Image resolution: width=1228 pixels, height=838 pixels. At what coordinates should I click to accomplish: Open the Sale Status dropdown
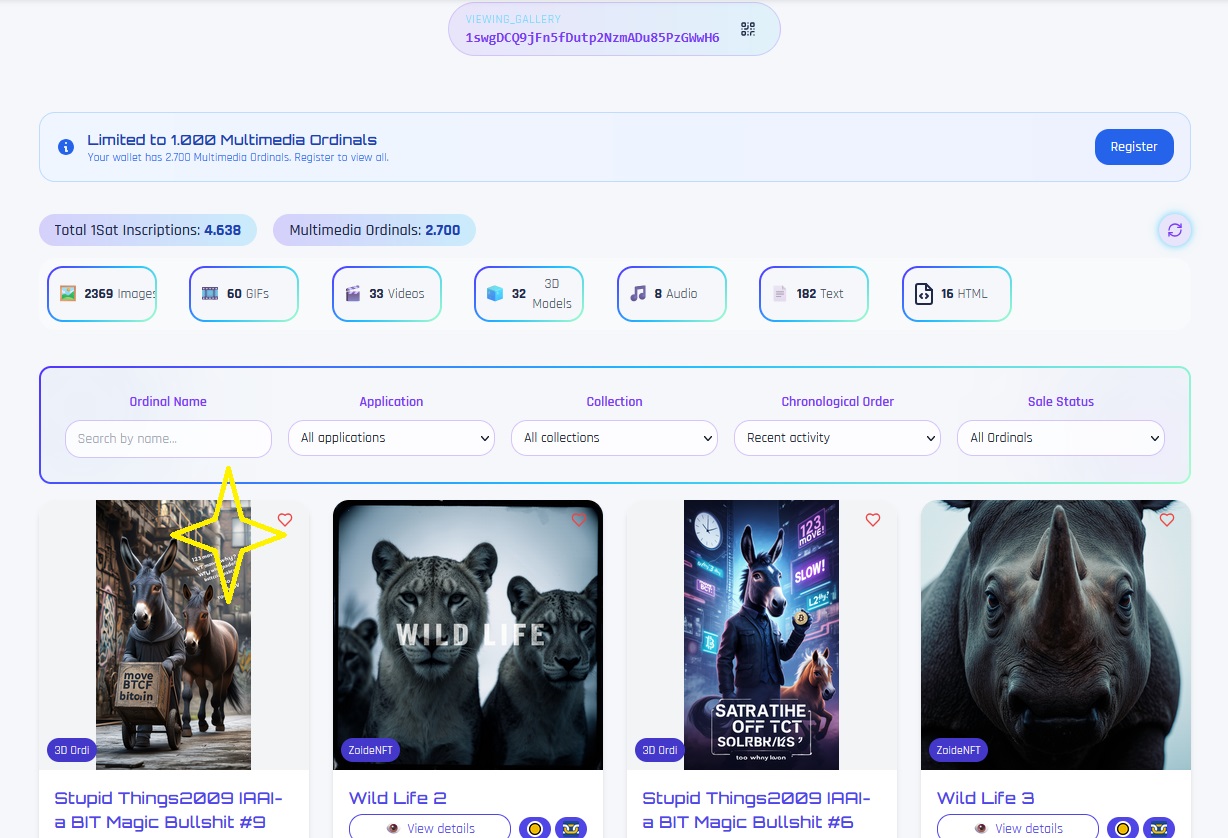(1061, 438)
